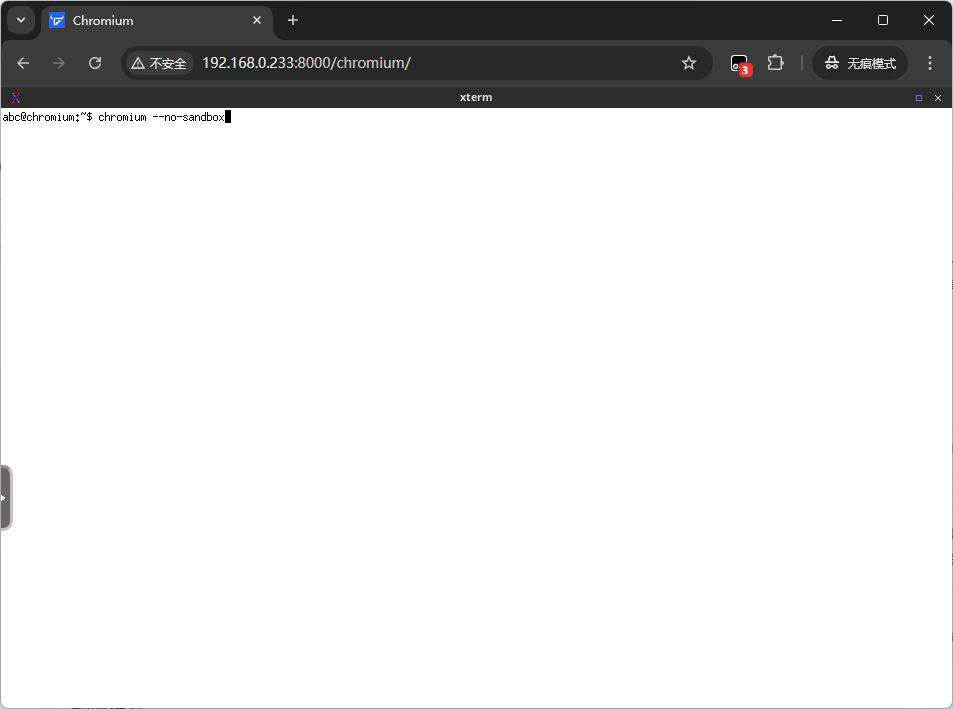Click the forward navigation arrow
The image size is (953, 709).
pyautogui.click(x=59, y=63)
